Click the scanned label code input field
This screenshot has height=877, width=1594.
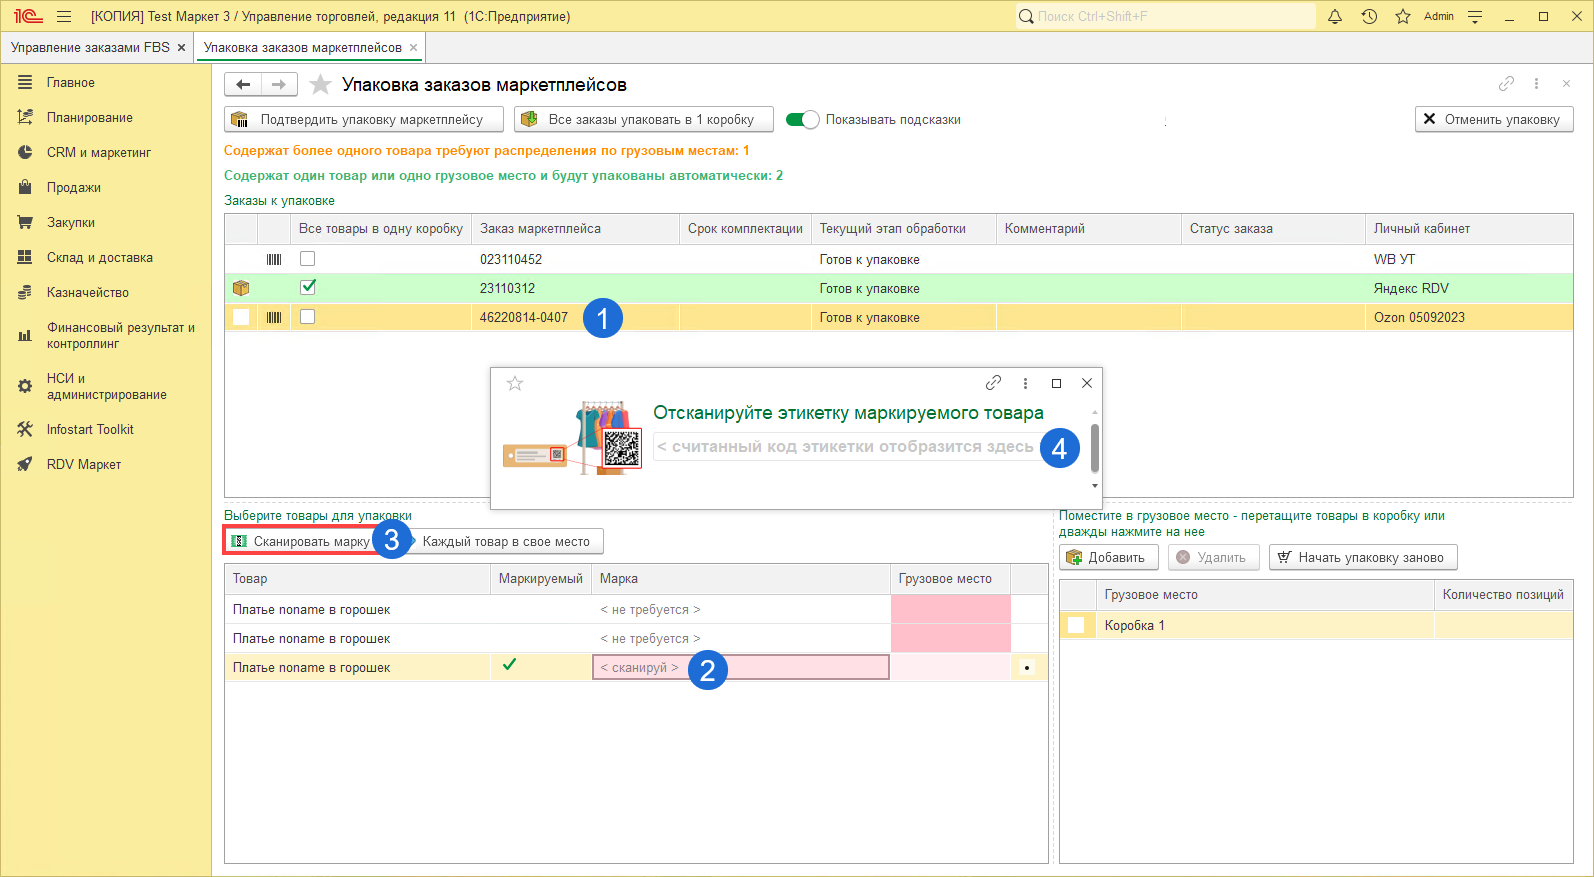pos(845,447)
